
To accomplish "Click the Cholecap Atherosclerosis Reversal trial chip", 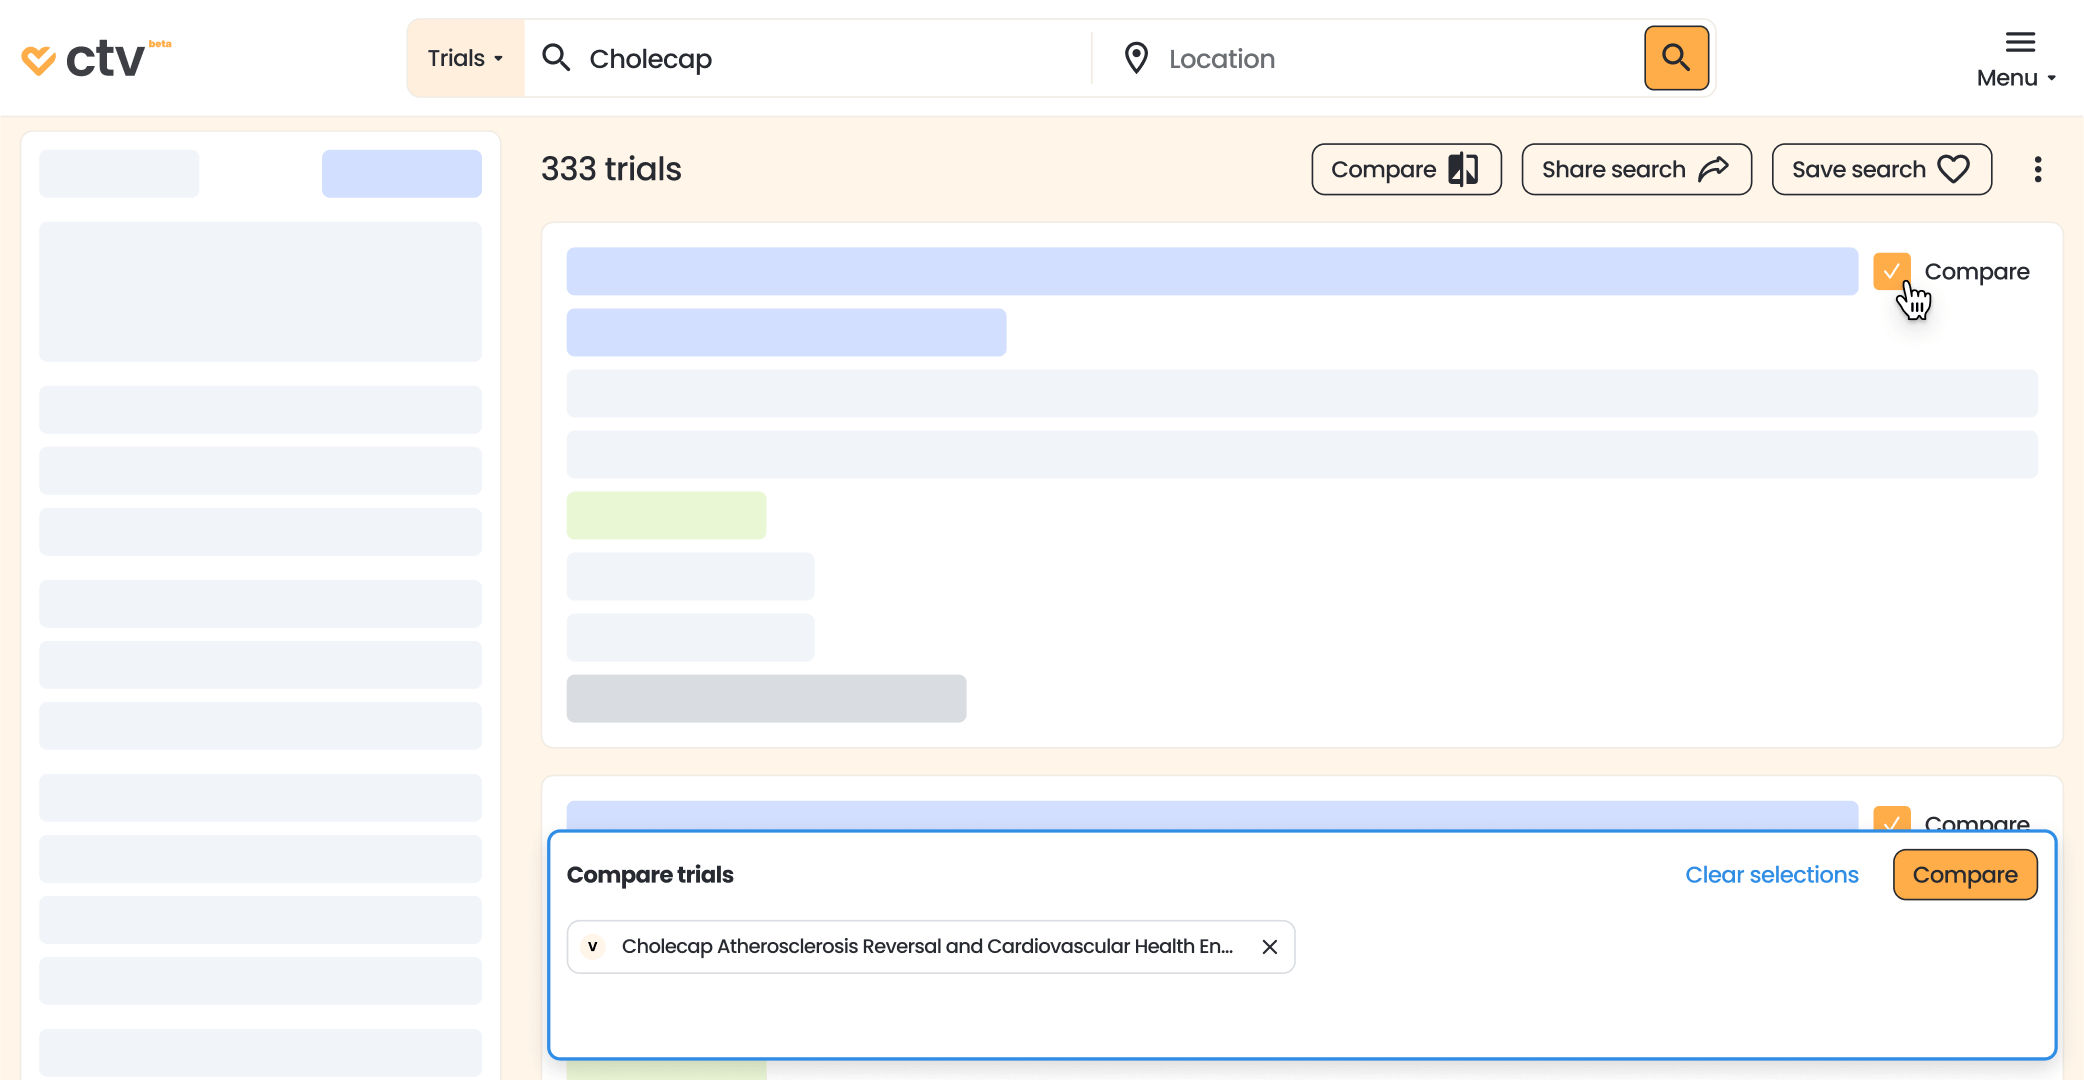I will point(930,946).
